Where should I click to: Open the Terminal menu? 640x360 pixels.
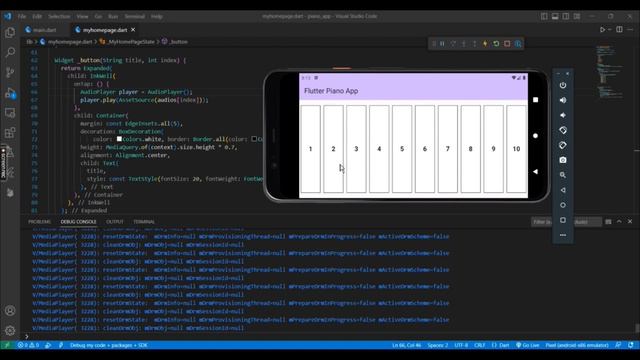click(135, 16)
